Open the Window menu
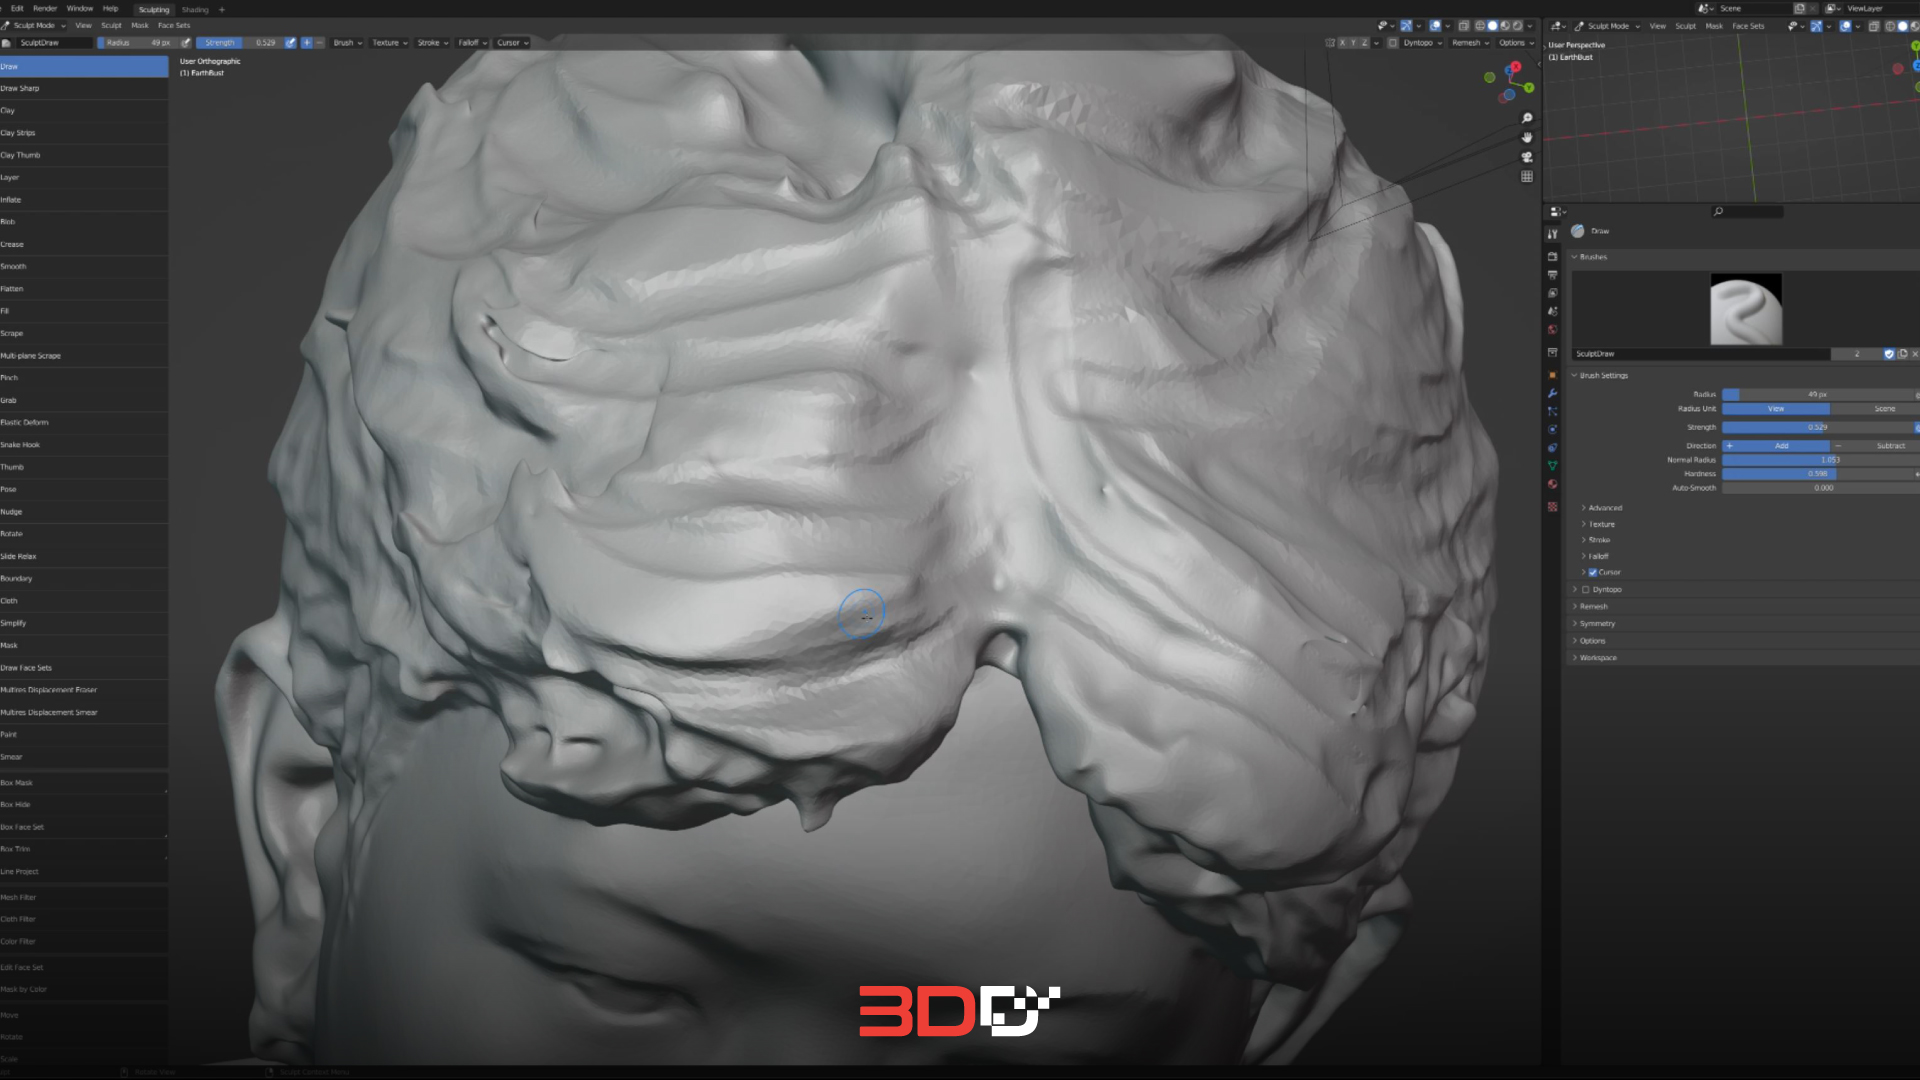Screen dimensions: 1920x1080 (x=80, y=8)
